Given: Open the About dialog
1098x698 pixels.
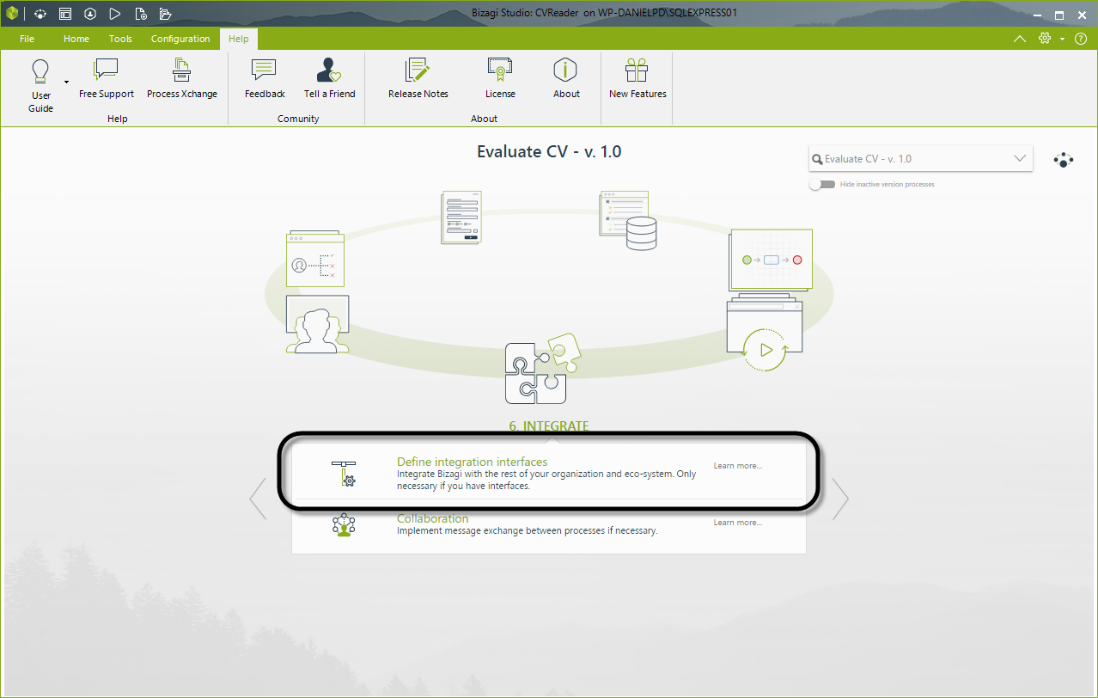Looking at the screenshot, I should (x=566, y=78).
